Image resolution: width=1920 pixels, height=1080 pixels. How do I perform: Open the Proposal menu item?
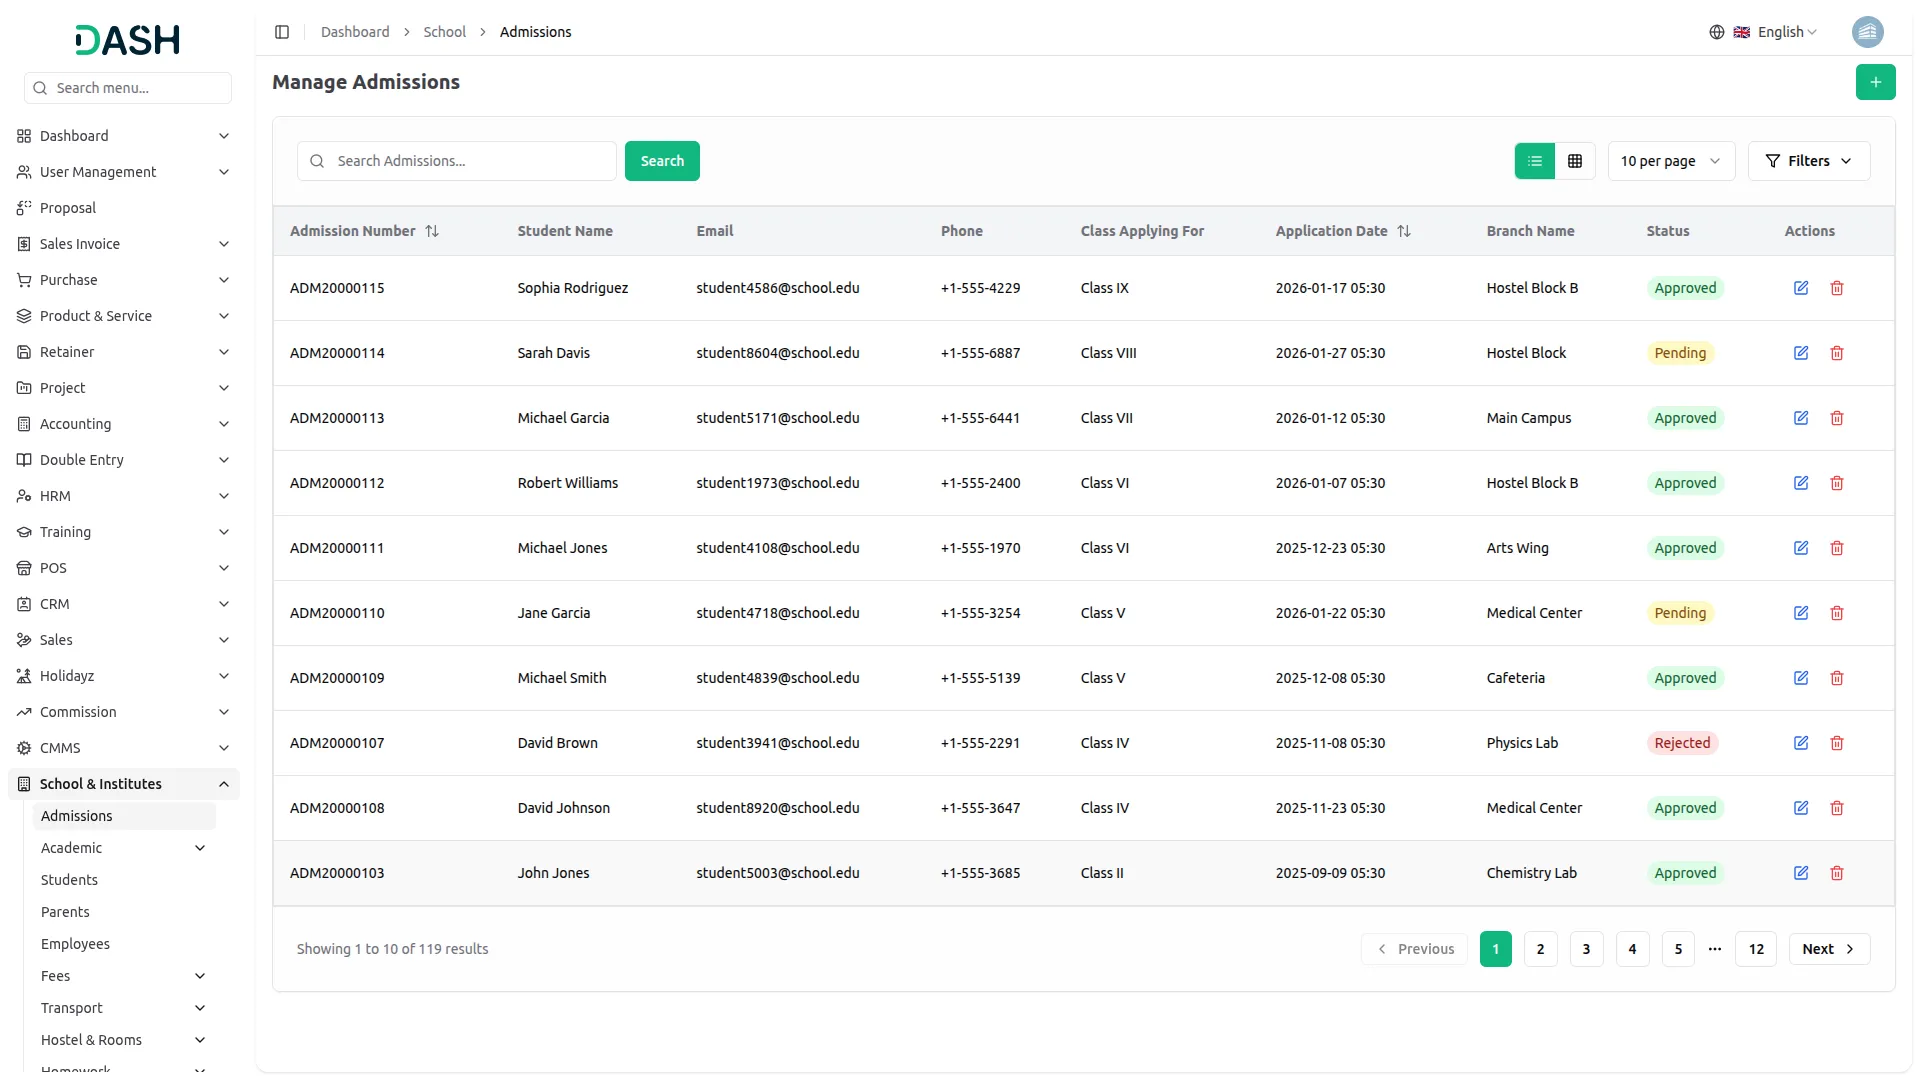[68, 208]
